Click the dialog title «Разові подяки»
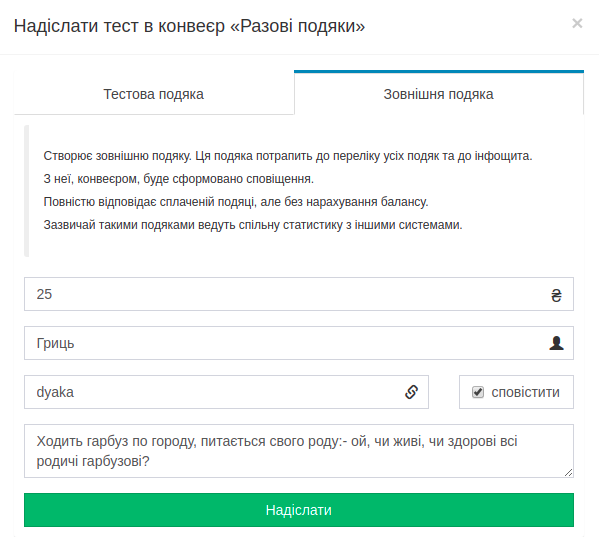 (x=189, y=26)
